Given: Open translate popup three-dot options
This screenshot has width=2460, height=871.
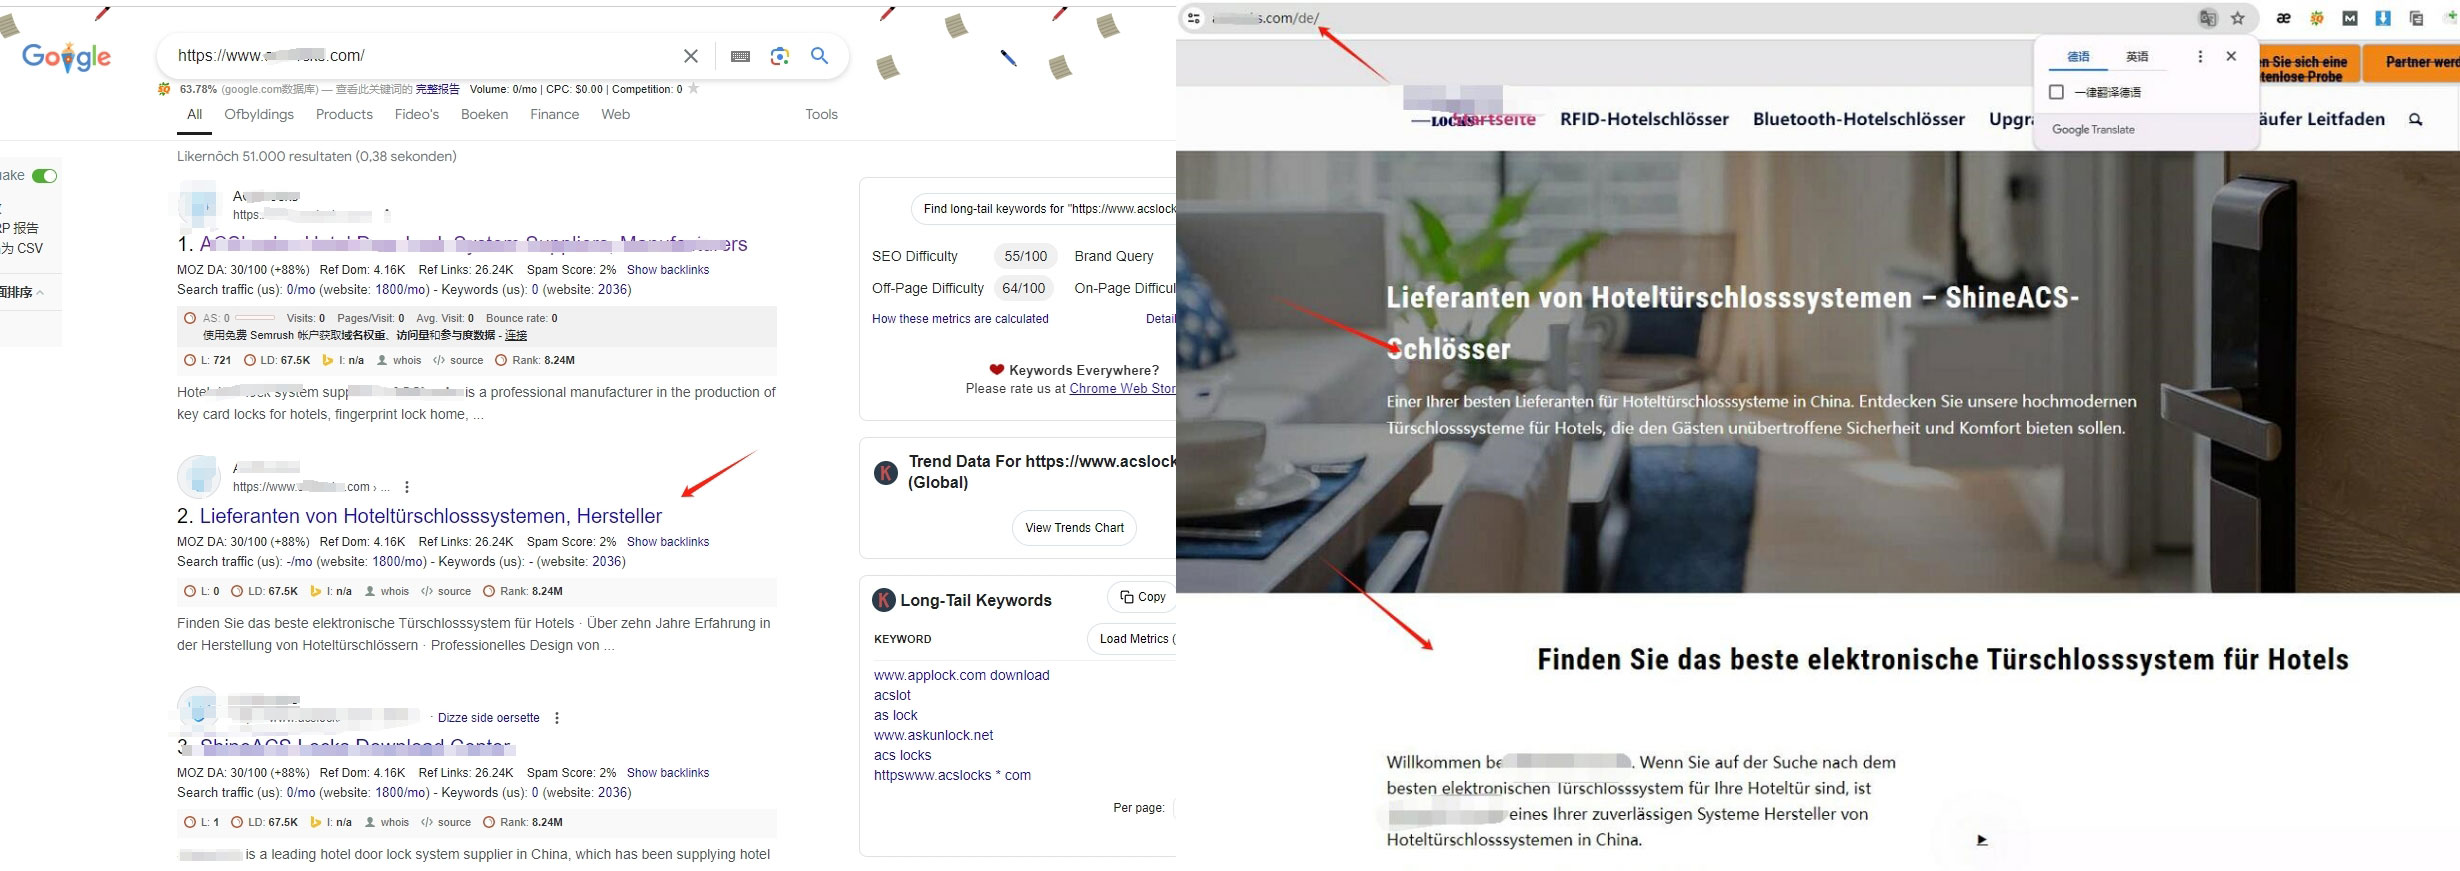Looking at the screenshot, I should 2199,56.
